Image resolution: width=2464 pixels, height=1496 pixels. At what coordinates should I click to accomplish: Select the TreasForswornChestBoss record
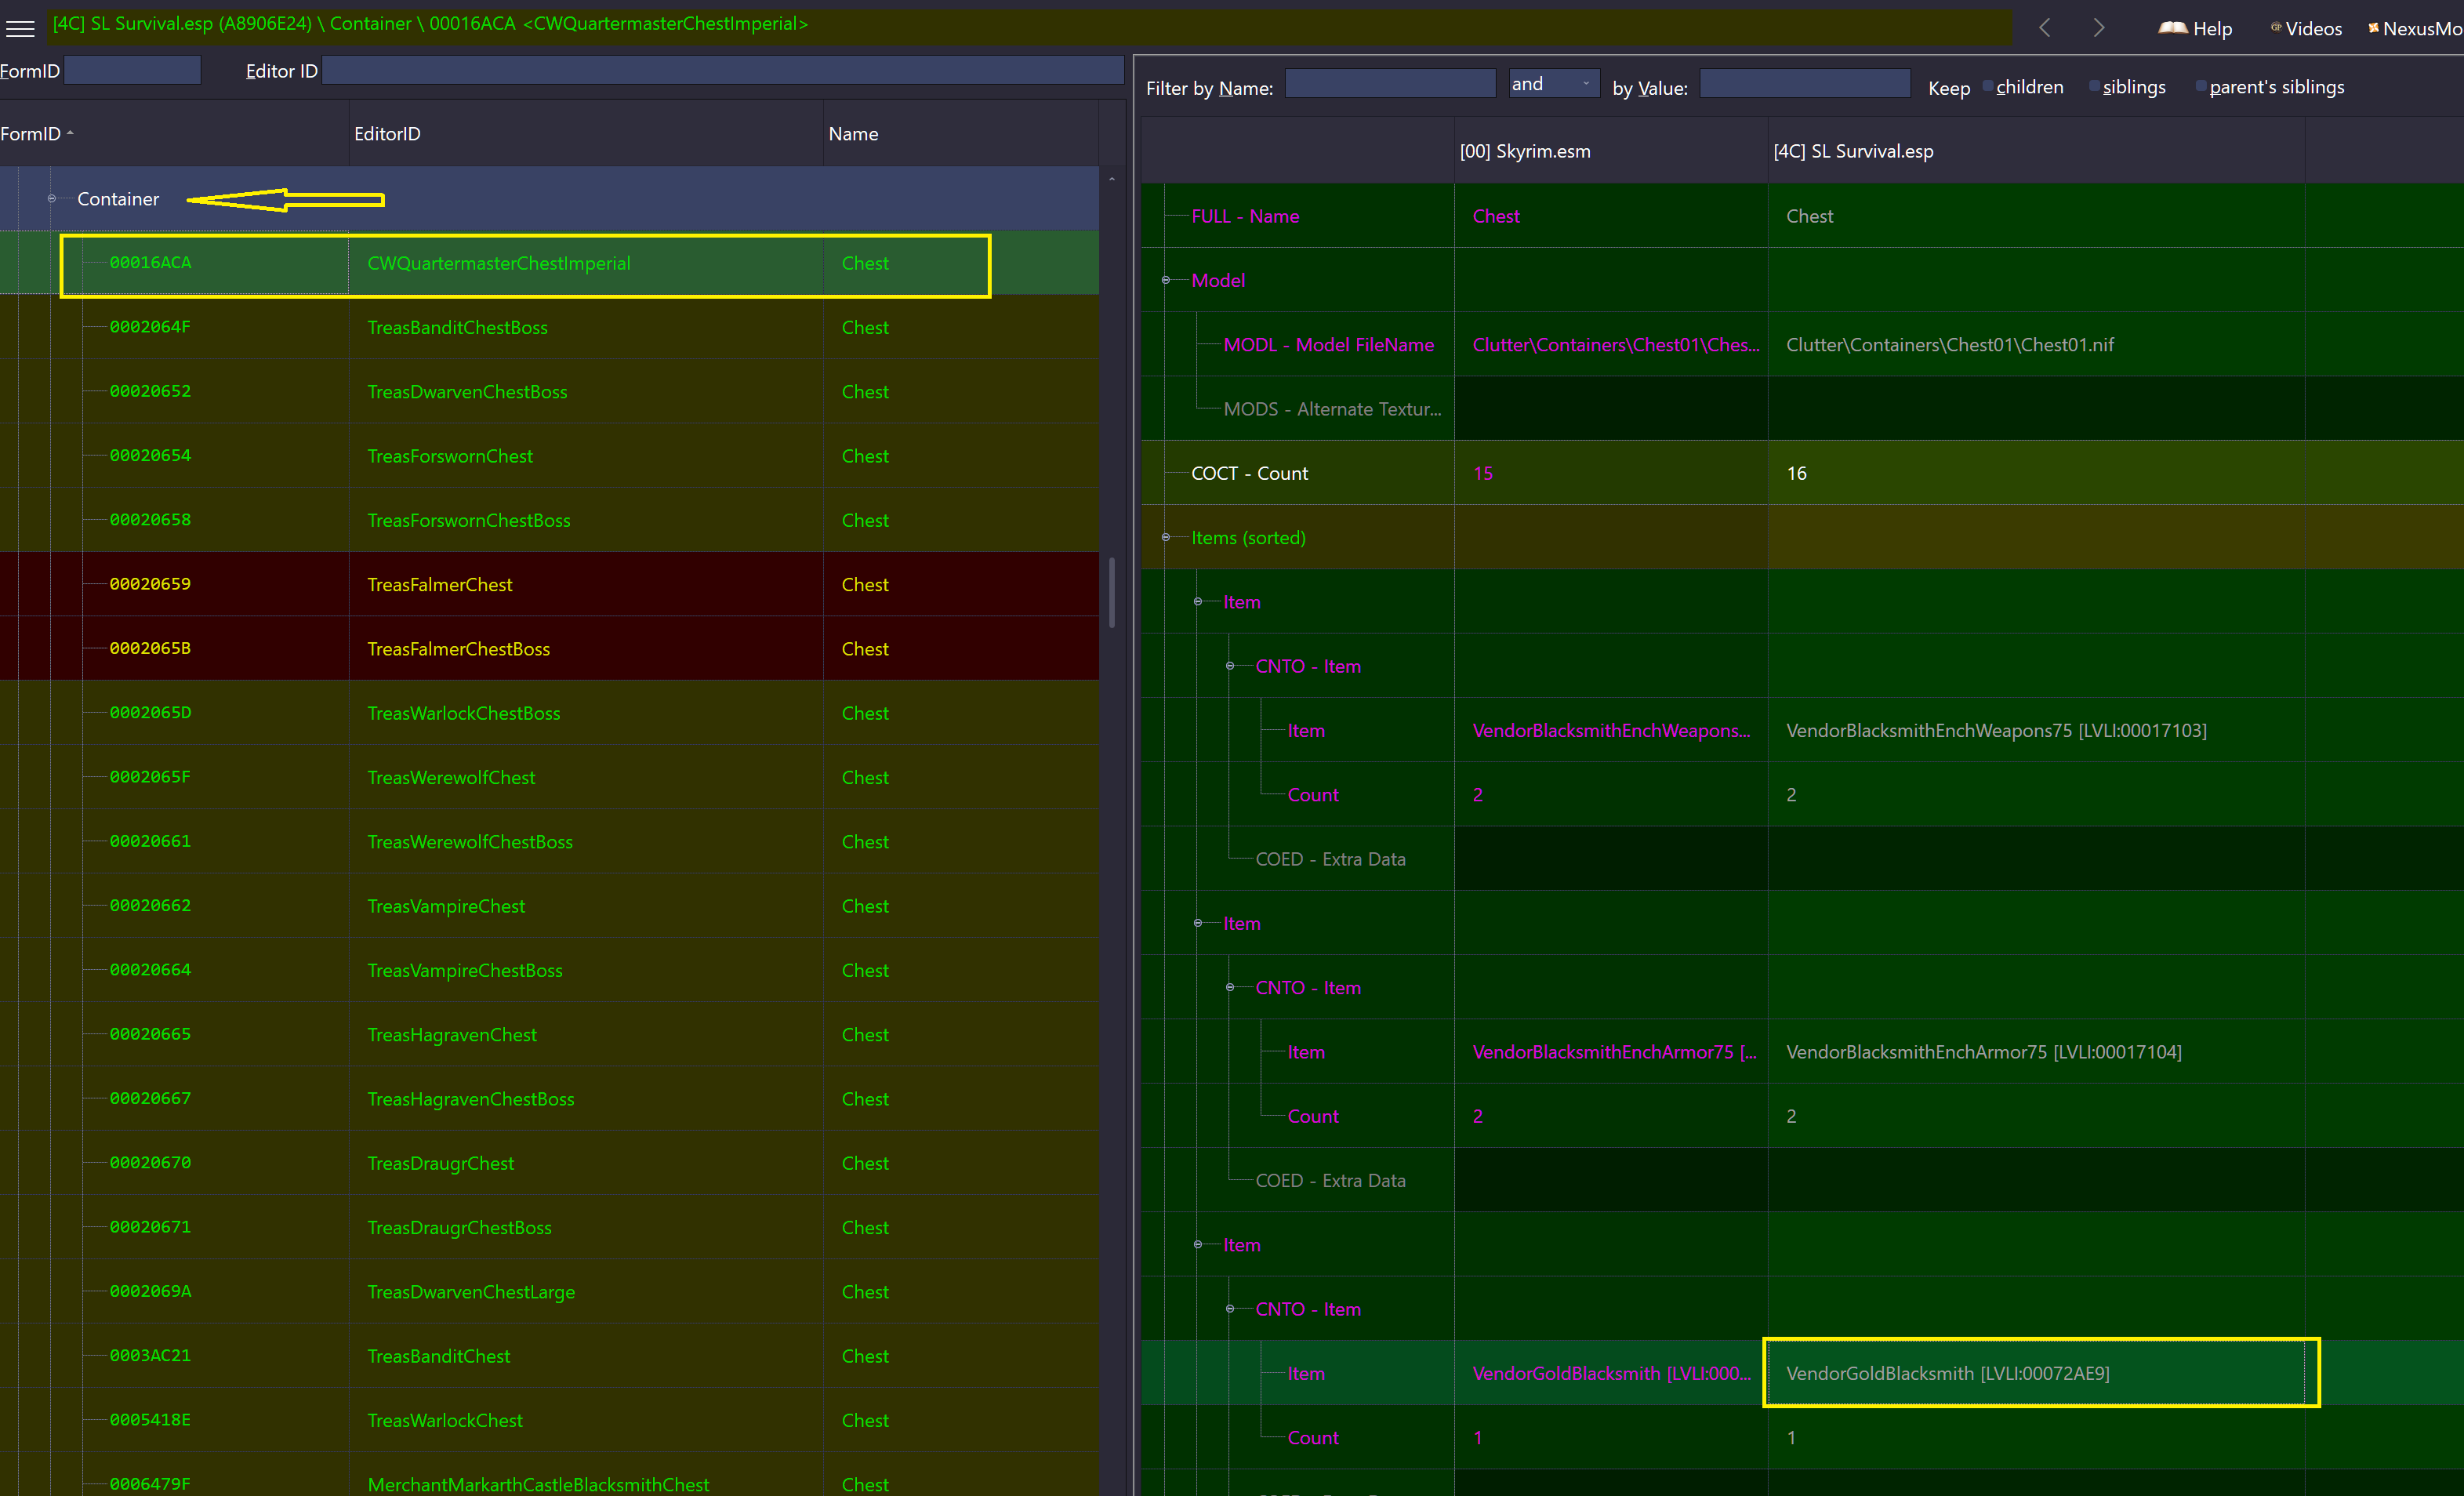pyautogui.click(x=549, y=520)
